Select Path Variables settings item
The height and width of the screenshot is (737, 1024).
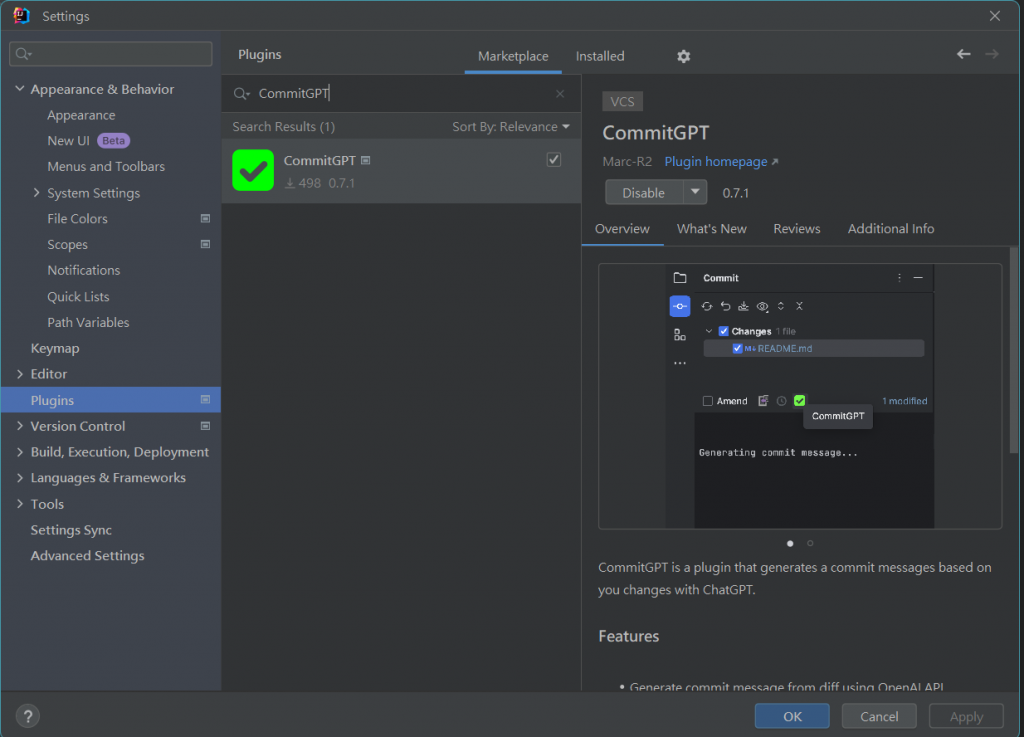coord(88,322)
